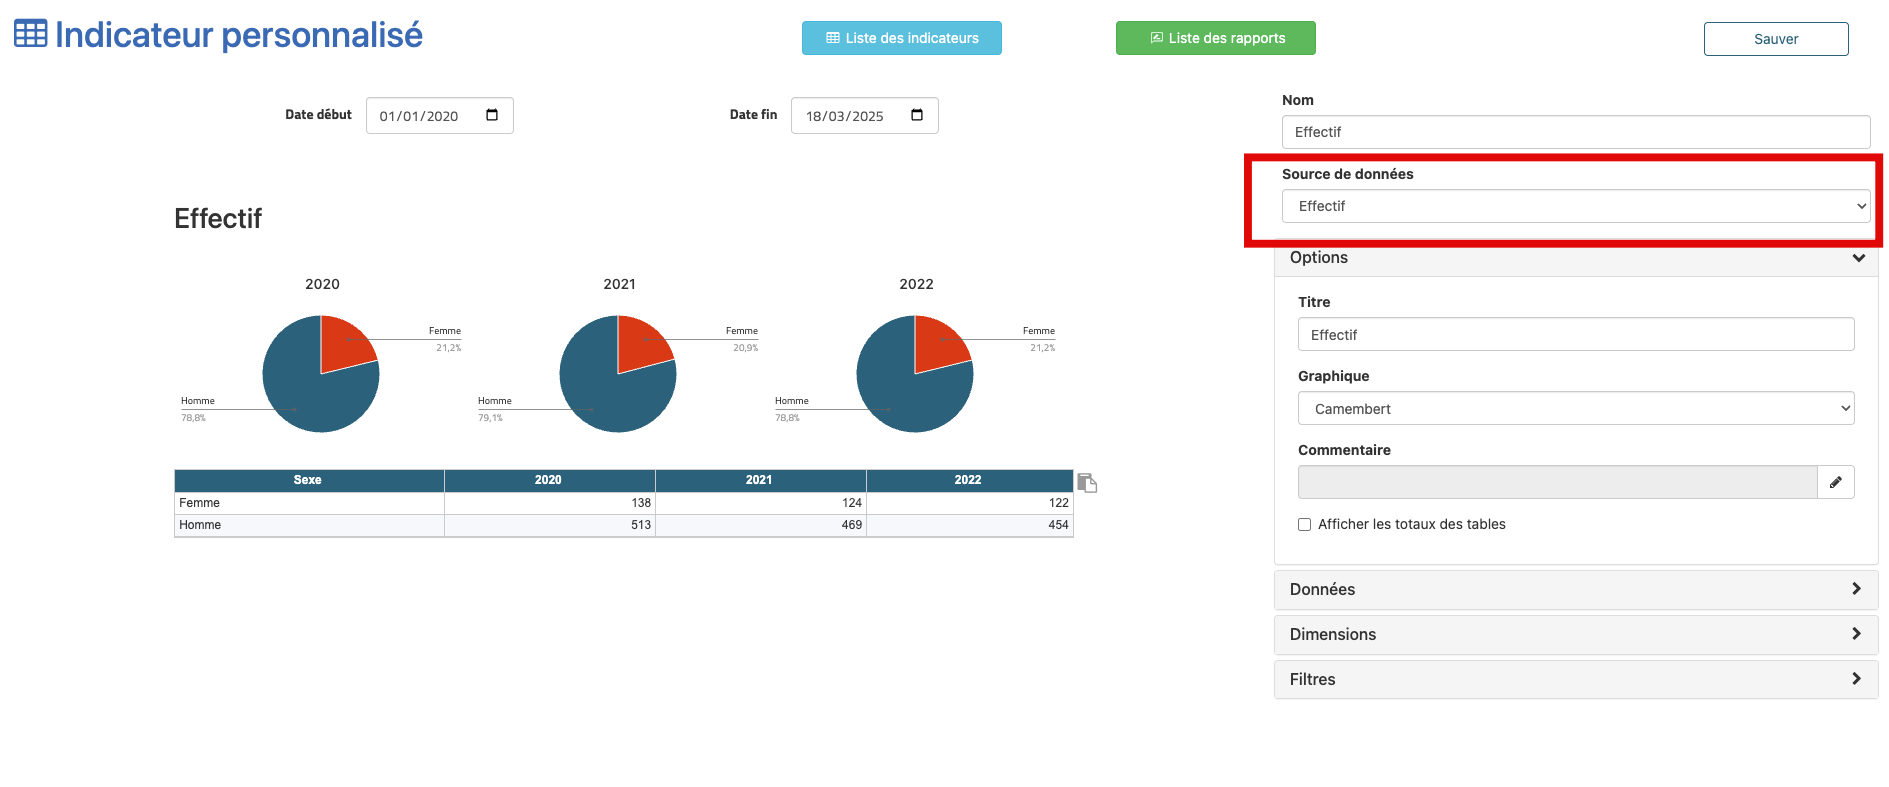This screenshot has width=1889, height=787.
Task: Click the 79,1% label of 2021 pie
Action: [x=490, y=418]
